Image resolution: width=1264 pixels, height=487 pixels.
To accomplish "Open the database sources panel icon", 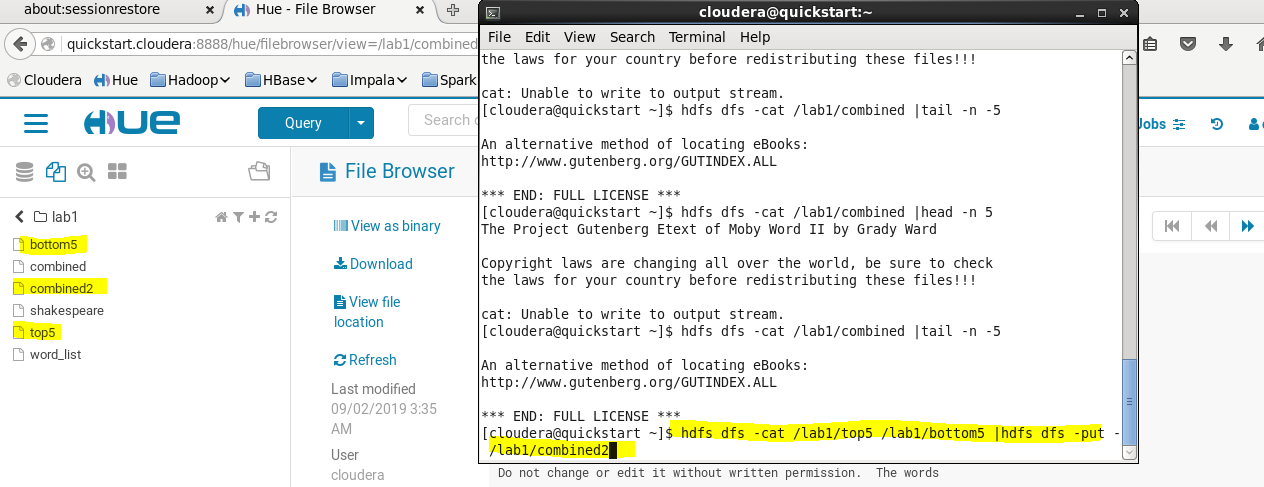I will [25, 172].
